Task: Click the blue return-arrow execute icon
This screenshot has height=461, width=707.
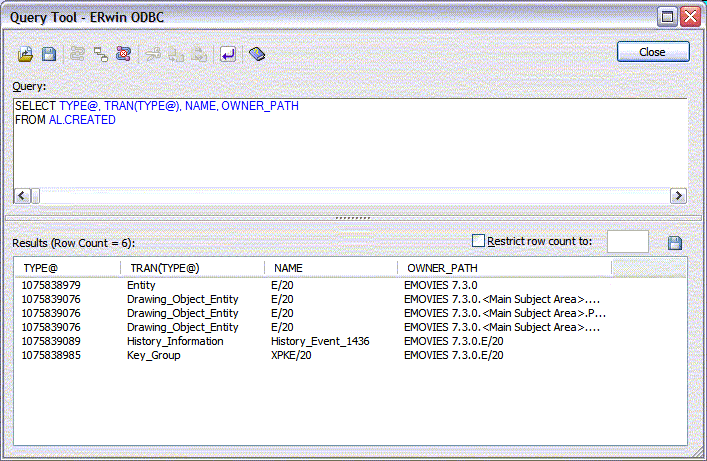Action: click(228, 54)
